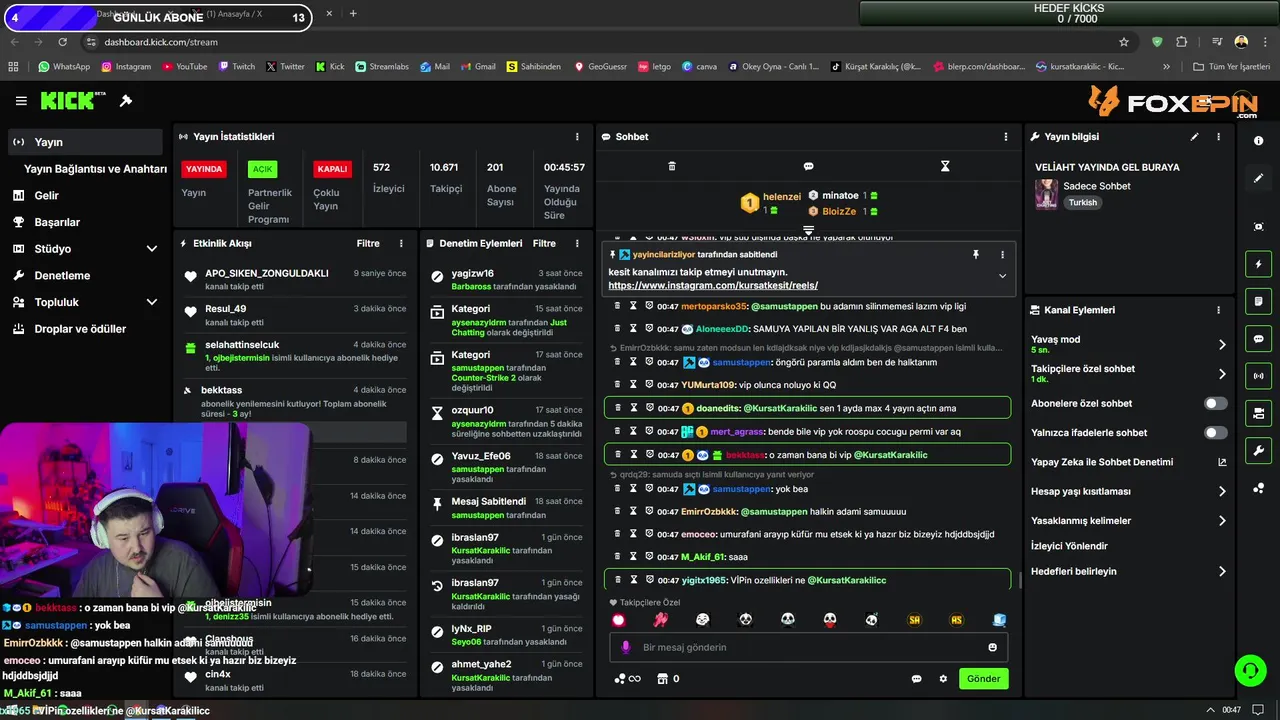The width and height of the screenshot is (1280, 720).
Task: Click the broadcast signal icon in right sidebar
Action: point(1259,376)
